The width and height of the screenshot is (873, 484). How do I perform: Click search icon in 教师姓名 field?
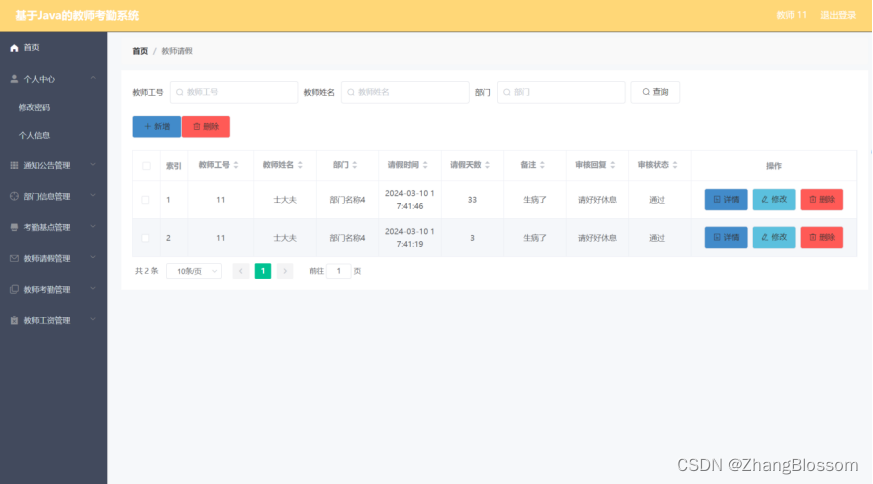coord(351,92)
